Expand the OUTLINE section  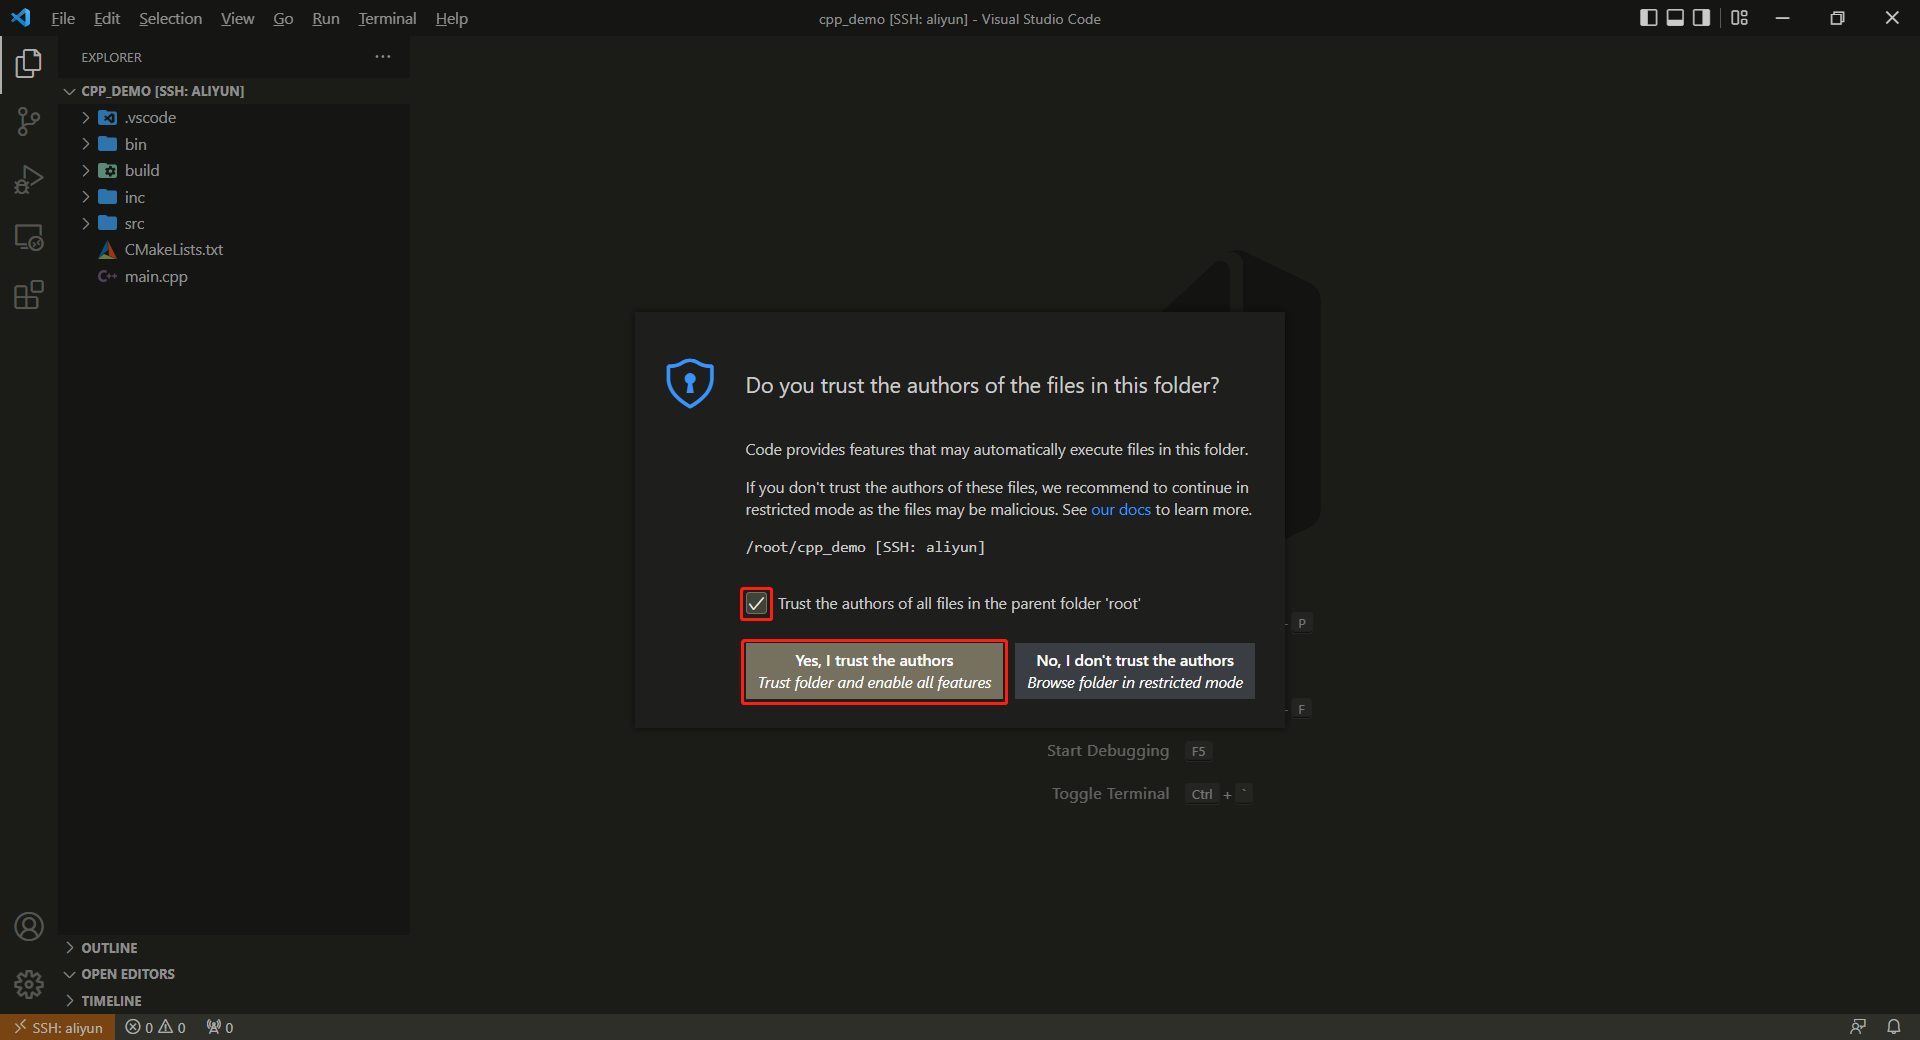(109, 948)
